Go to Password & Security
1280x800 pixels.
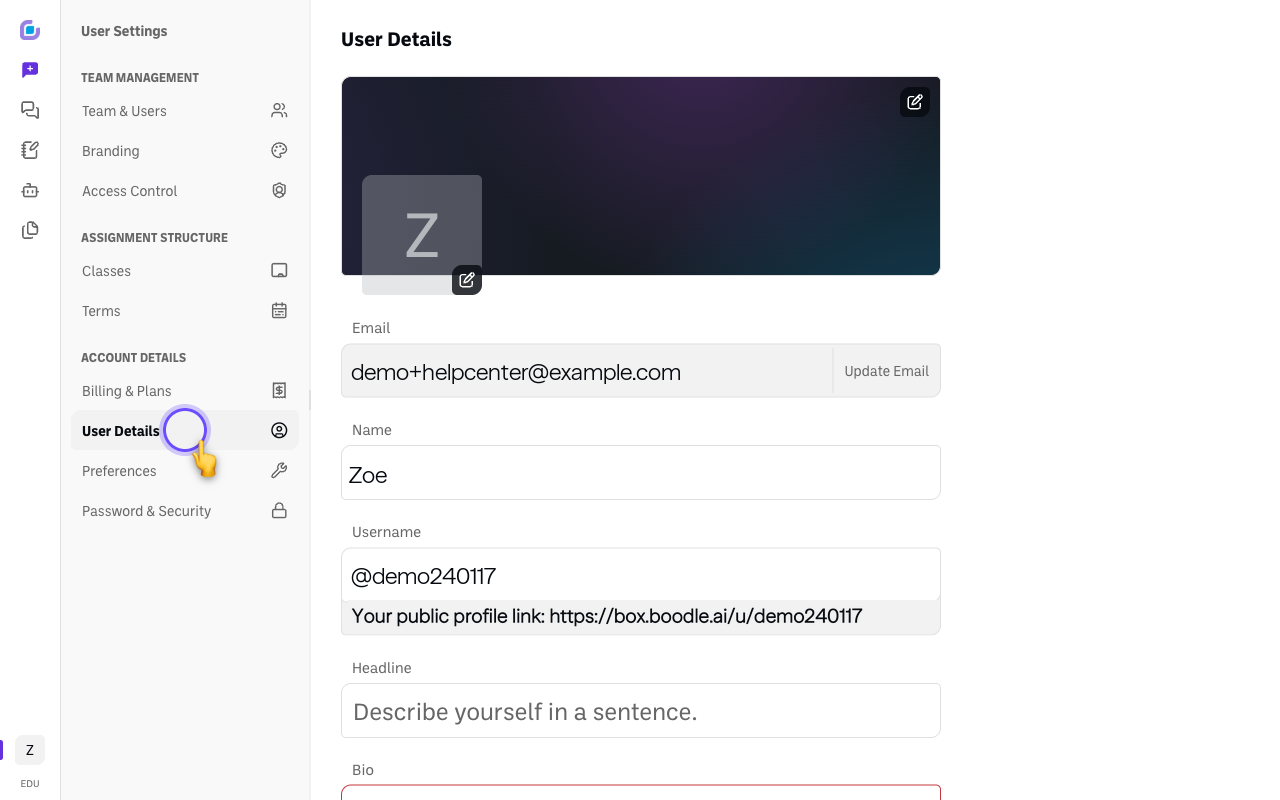185,511
